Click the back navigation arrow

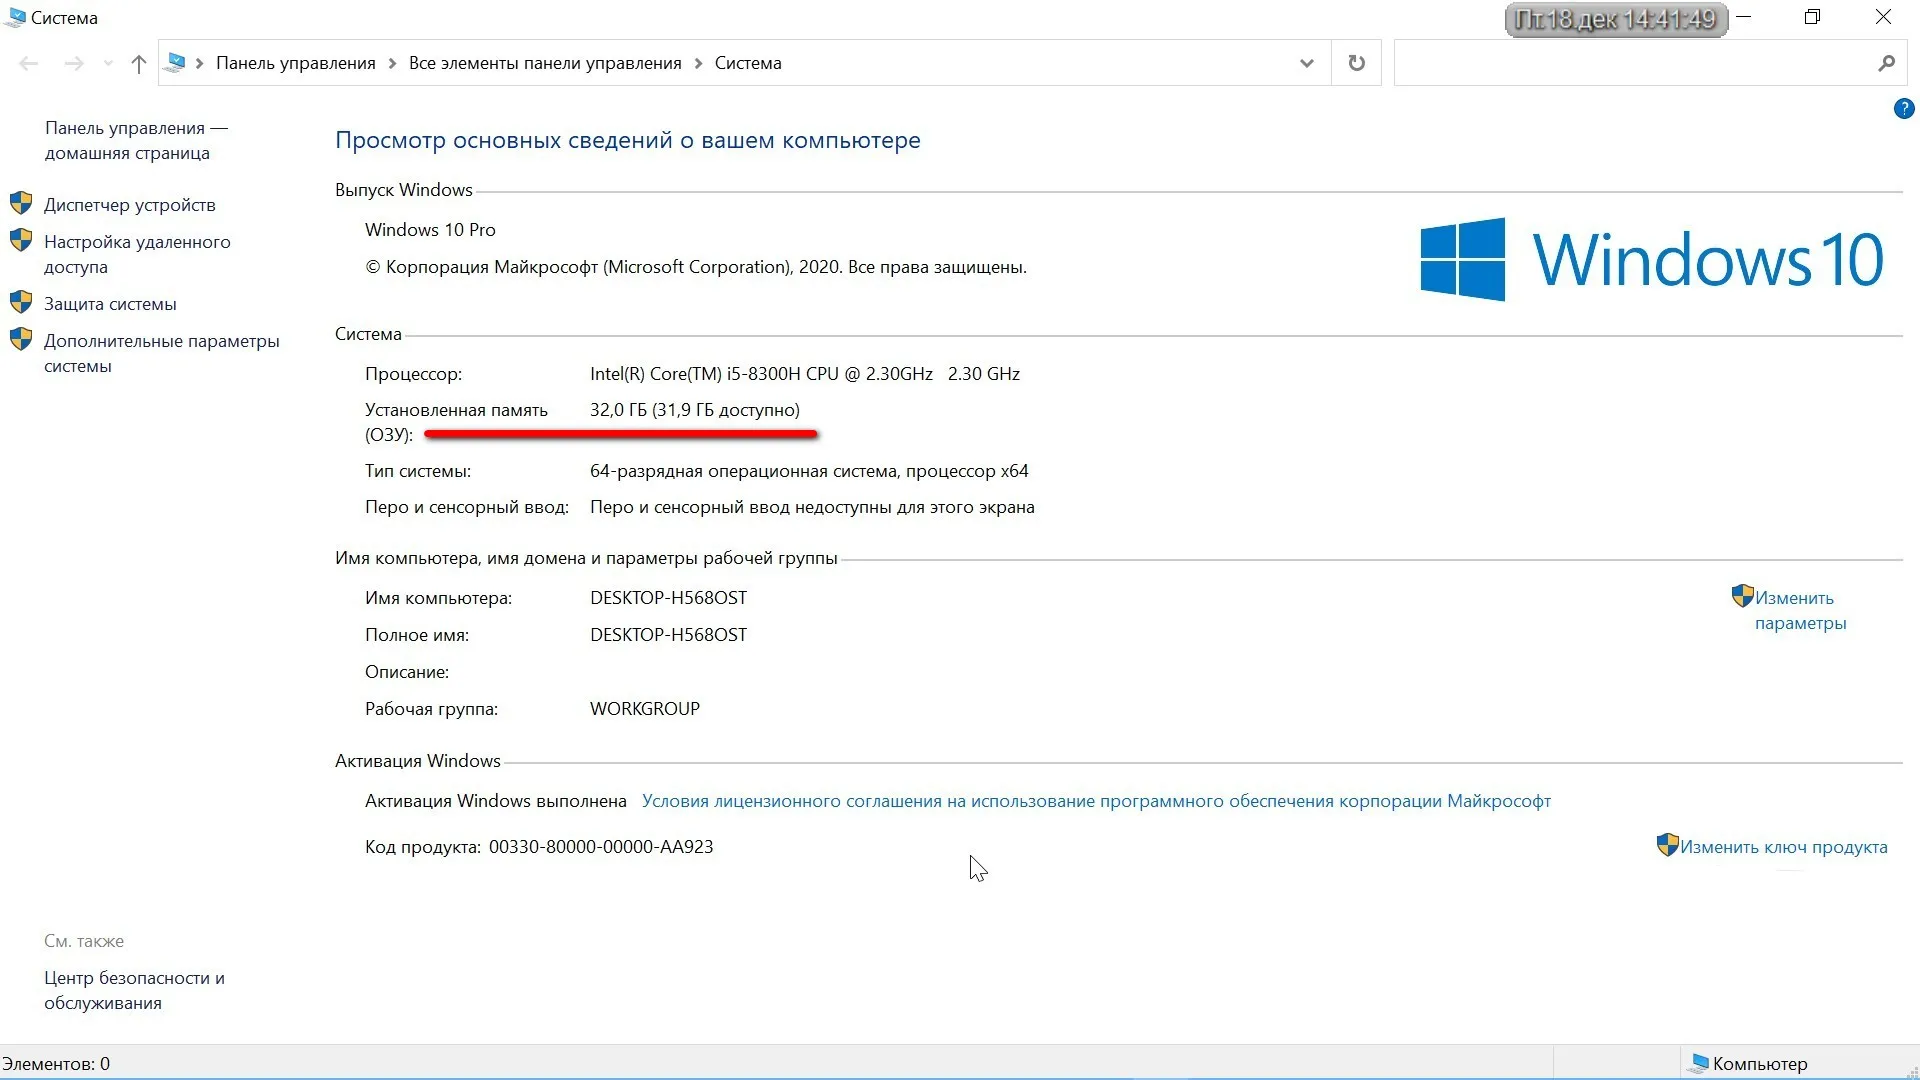28,63
